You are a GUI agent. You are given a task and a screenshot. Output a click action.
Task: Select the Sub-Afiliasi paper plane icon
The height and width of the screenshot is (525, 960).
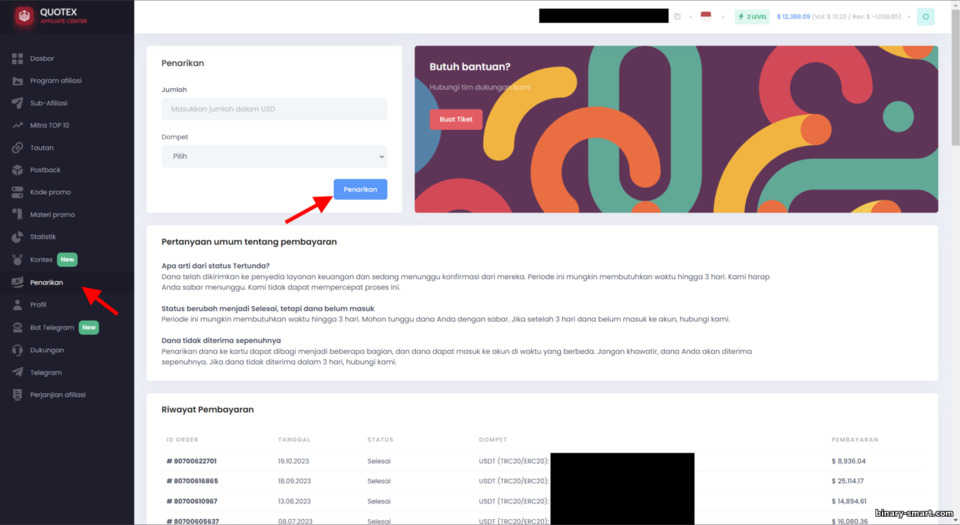pos(17,103)
